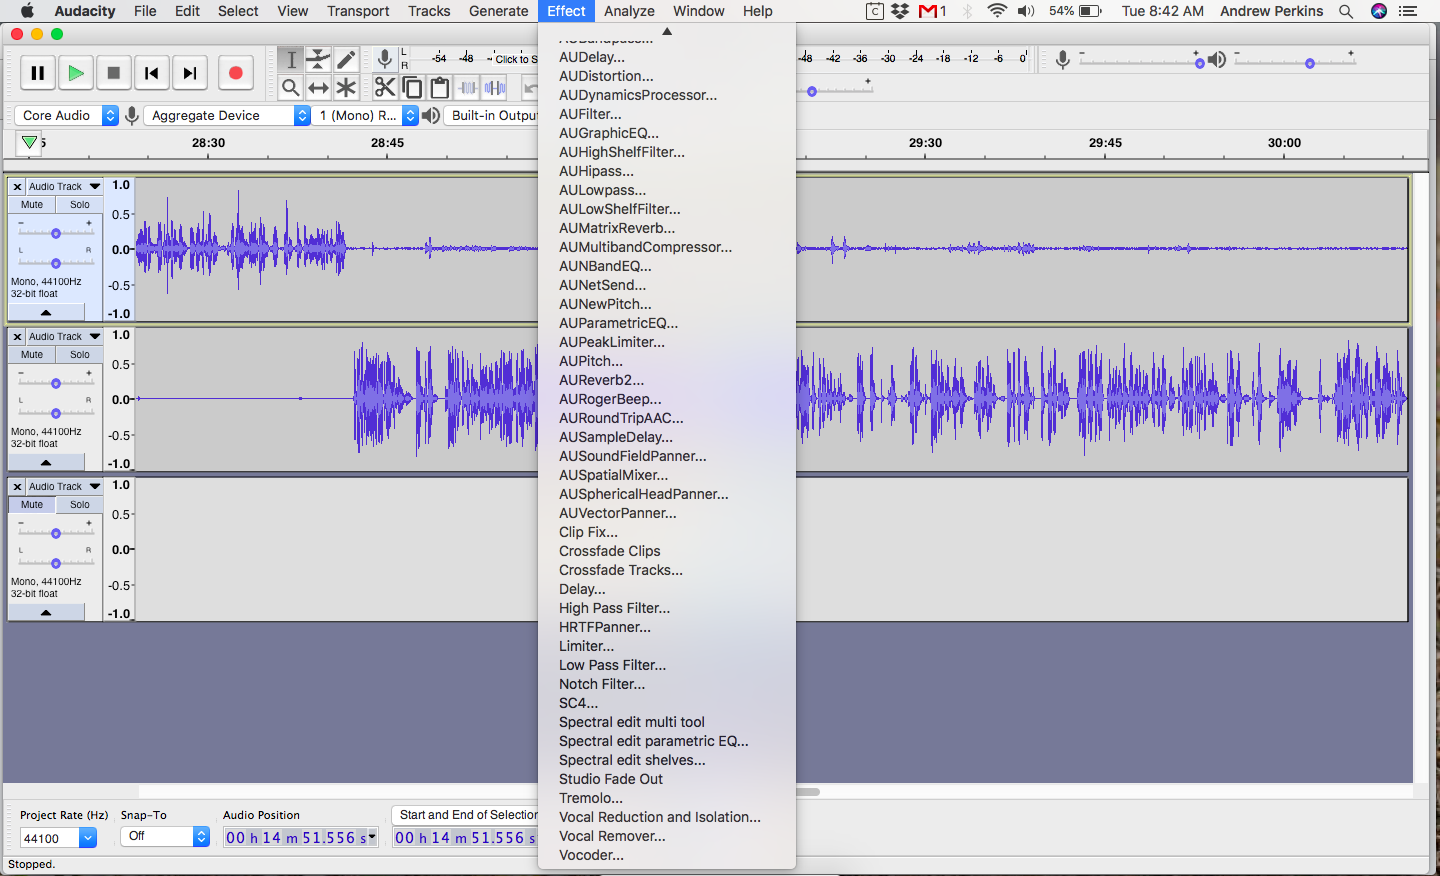Cut the selected audio with scissors icon
The height and width of the screenshot is (876, 1440).
click(385, 87)
